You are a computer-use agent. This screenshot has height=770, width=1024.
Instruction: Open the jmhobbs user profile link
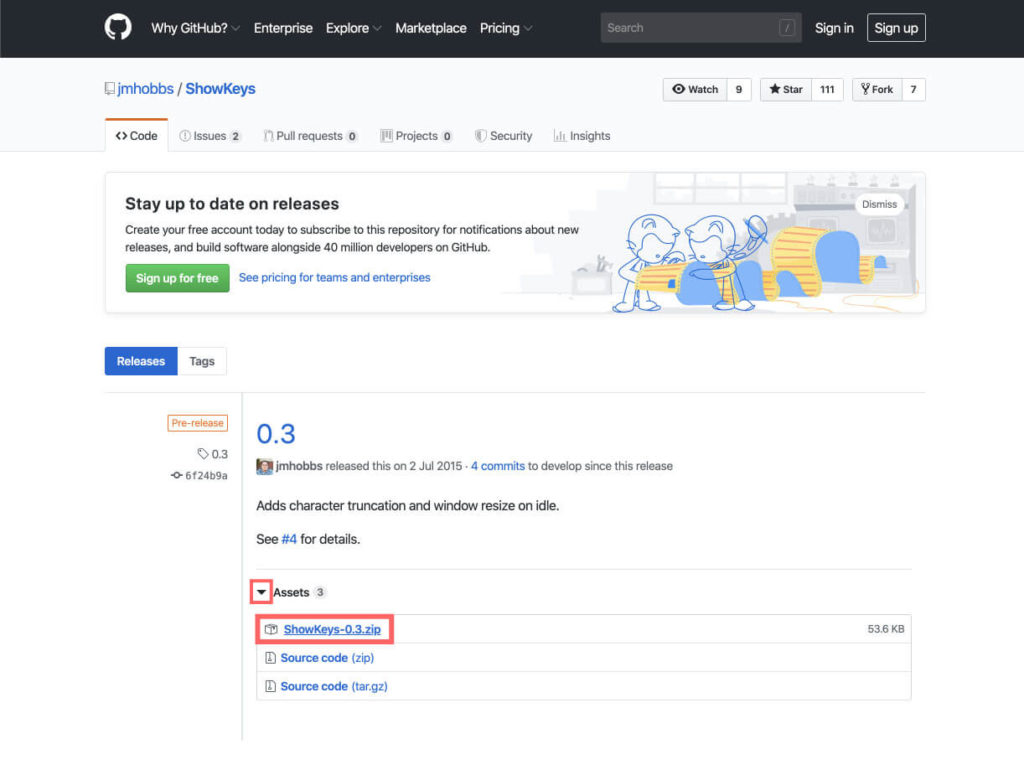point(145,89)
